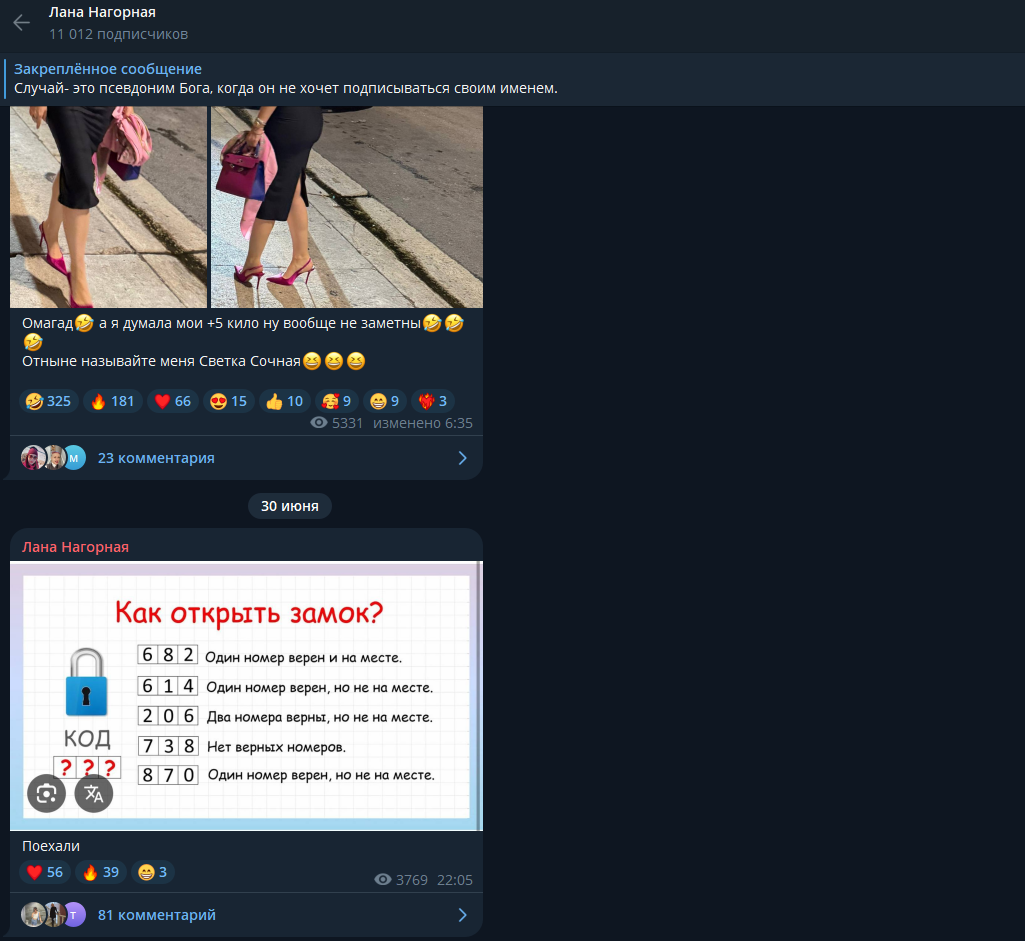Screen dimensions: 1025x941
Task: Open the 81 комментарий thread link
Action: (156, 915)
